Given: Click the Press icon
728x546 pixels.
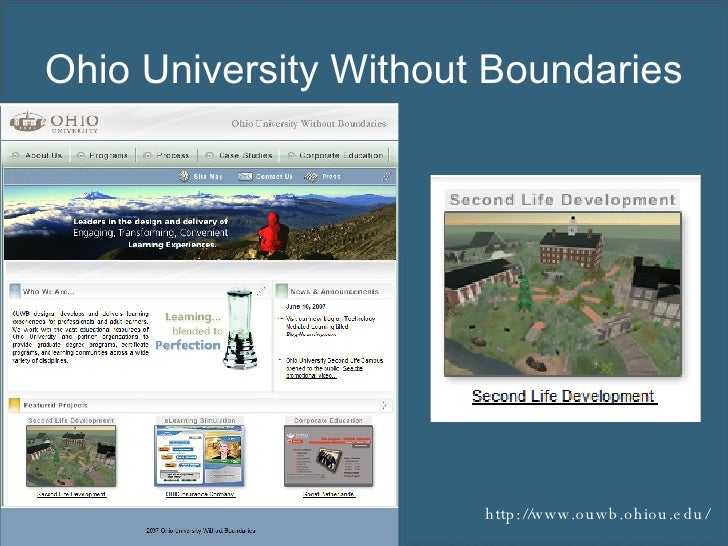Looking at the screenshot, I should coord(311,176).
